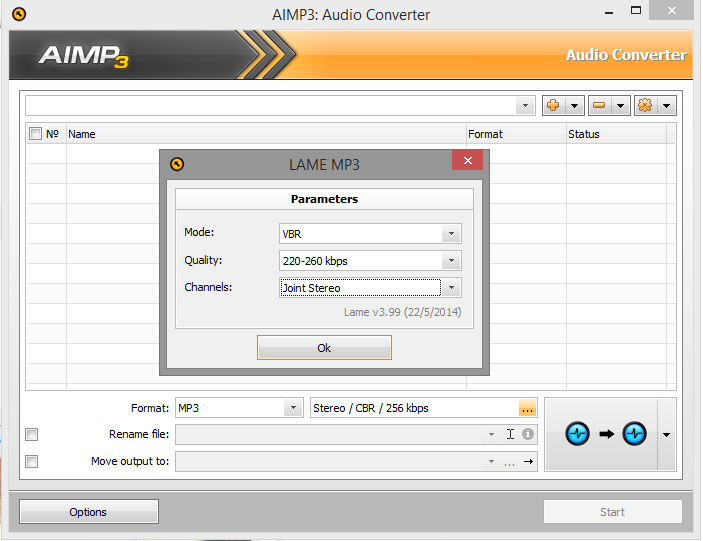Image resolution: width=703 pixels, height=541 pixels.
Task: Click the browse ellipsis in Move output to row
Action: [509, 463]
